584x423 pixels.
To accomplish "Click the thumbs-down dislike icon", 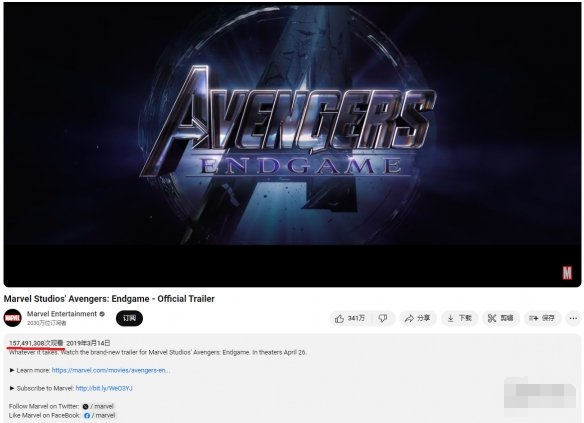I will point(383,318).
